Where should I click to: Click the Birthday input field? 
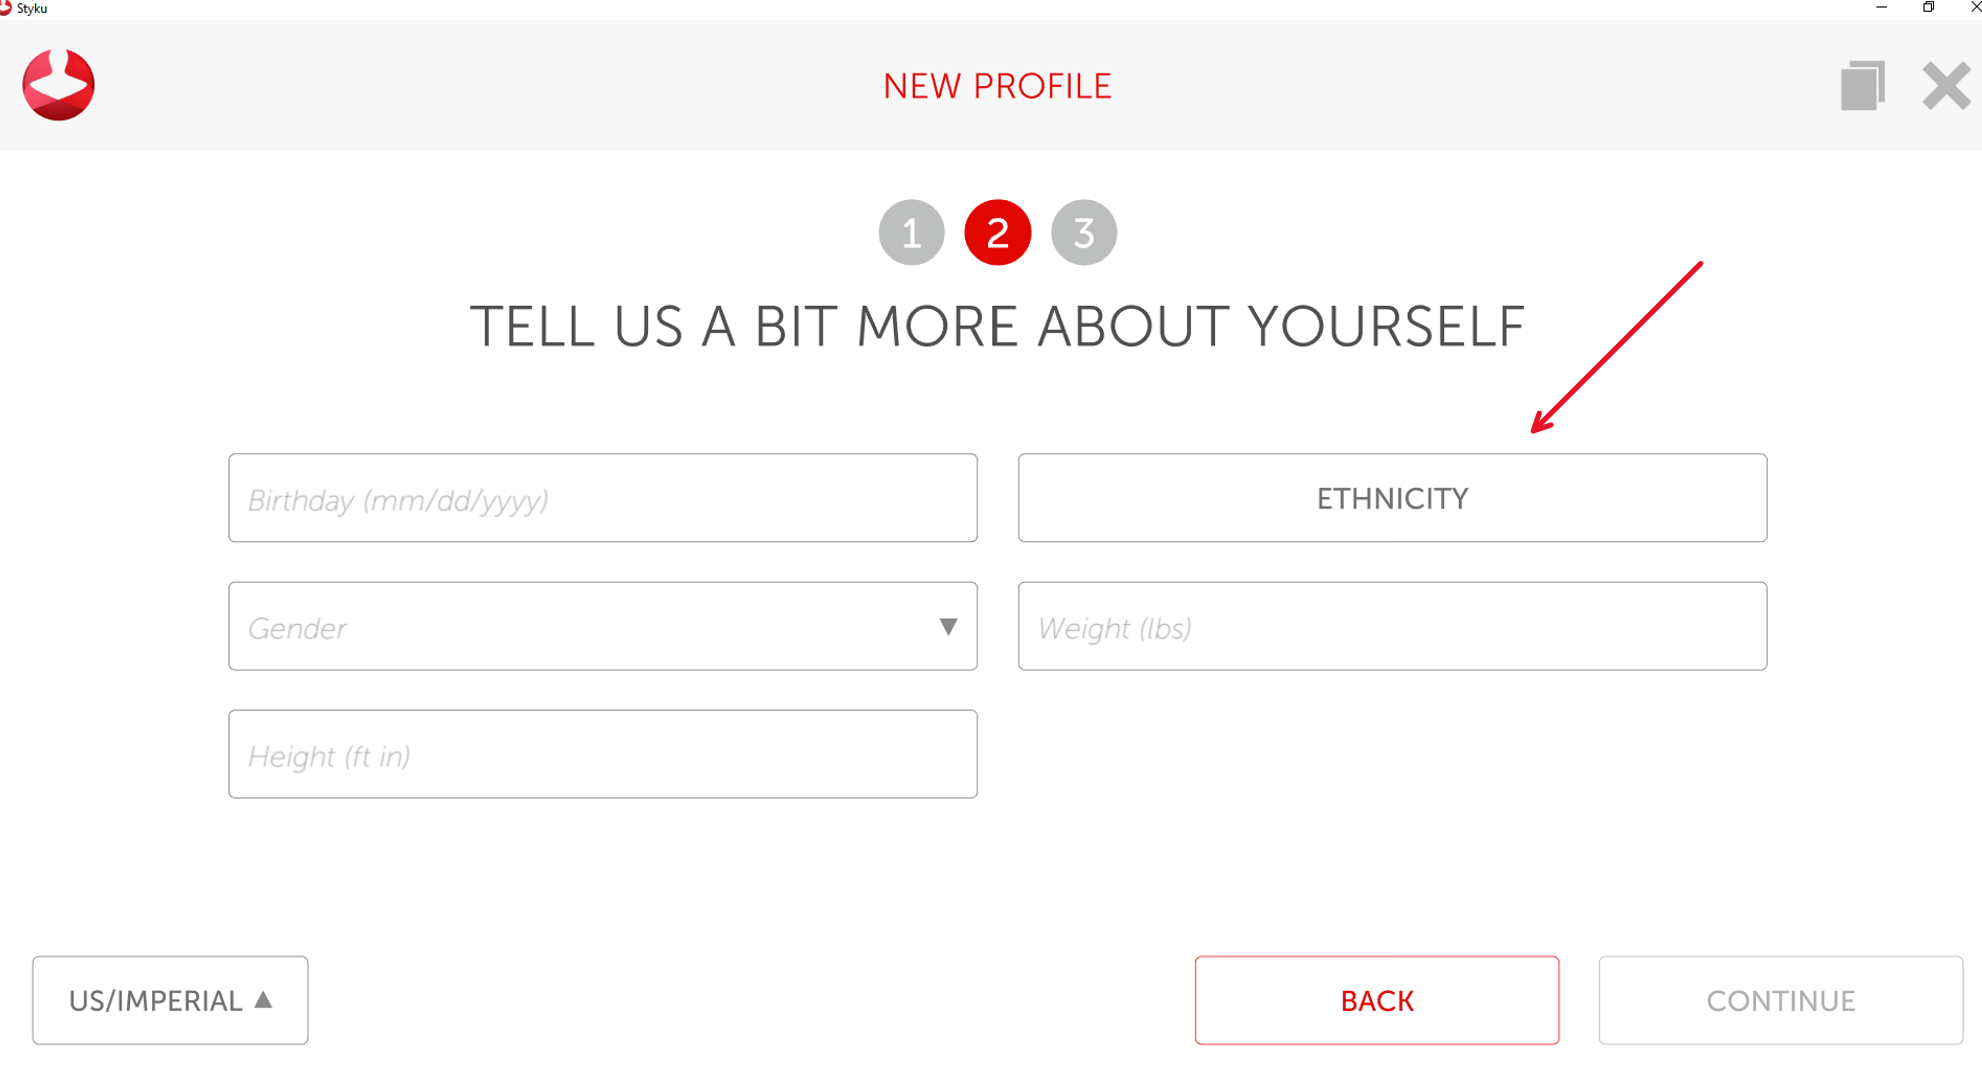[x=602, y=498]
